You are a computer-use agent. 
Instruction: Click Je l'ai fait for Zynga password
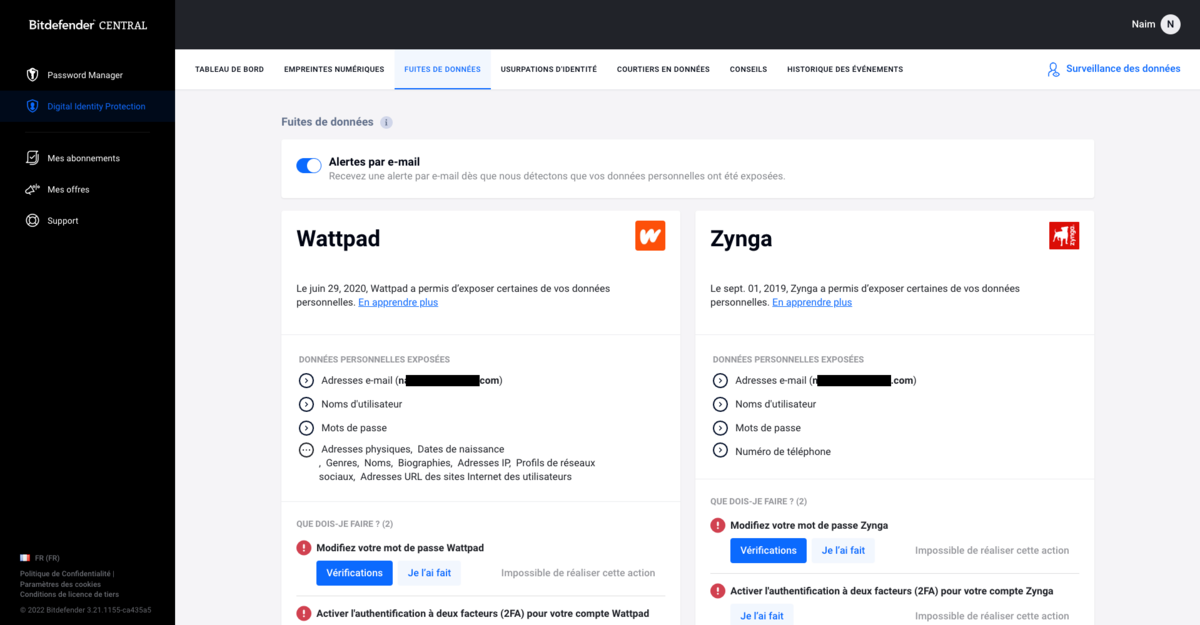tap(844, 550)
